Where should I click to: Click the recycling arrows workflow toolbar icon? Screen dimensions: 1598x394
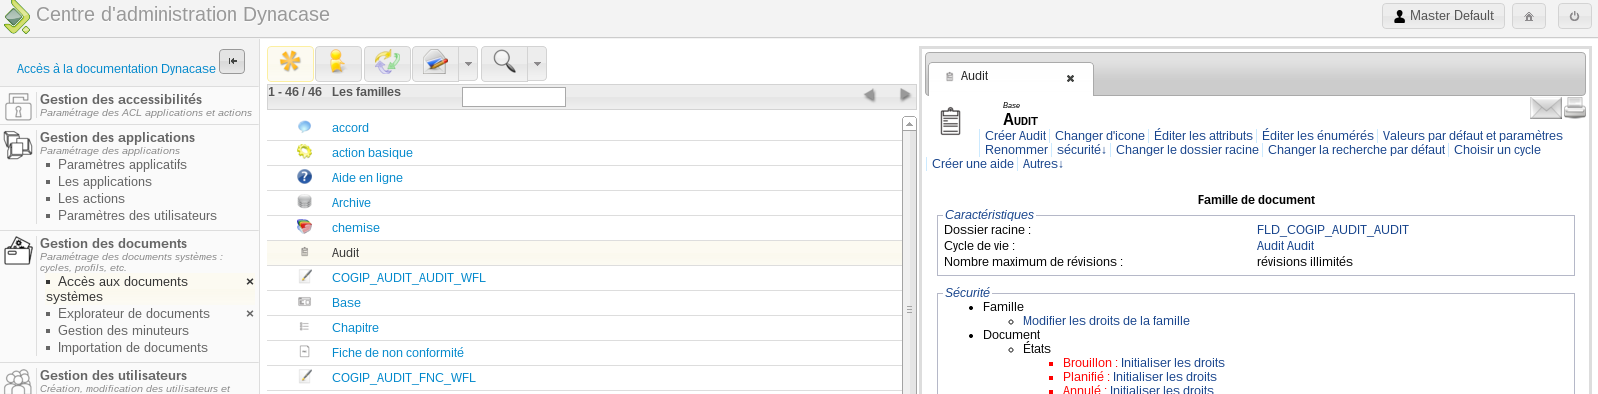(x=387, y=63)
